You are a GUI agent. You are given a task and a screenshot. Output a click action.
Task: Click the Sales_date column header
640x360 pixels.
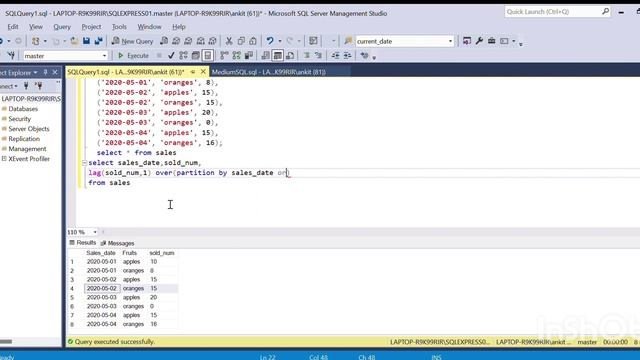[101, 253]
